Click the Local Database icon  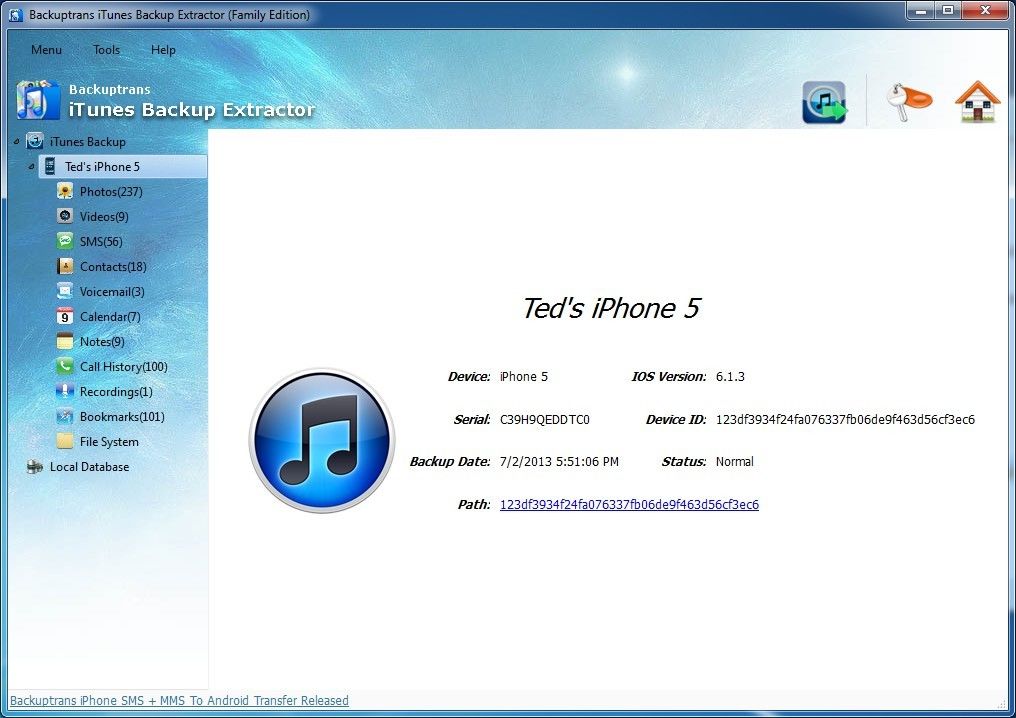pos(35,467)
